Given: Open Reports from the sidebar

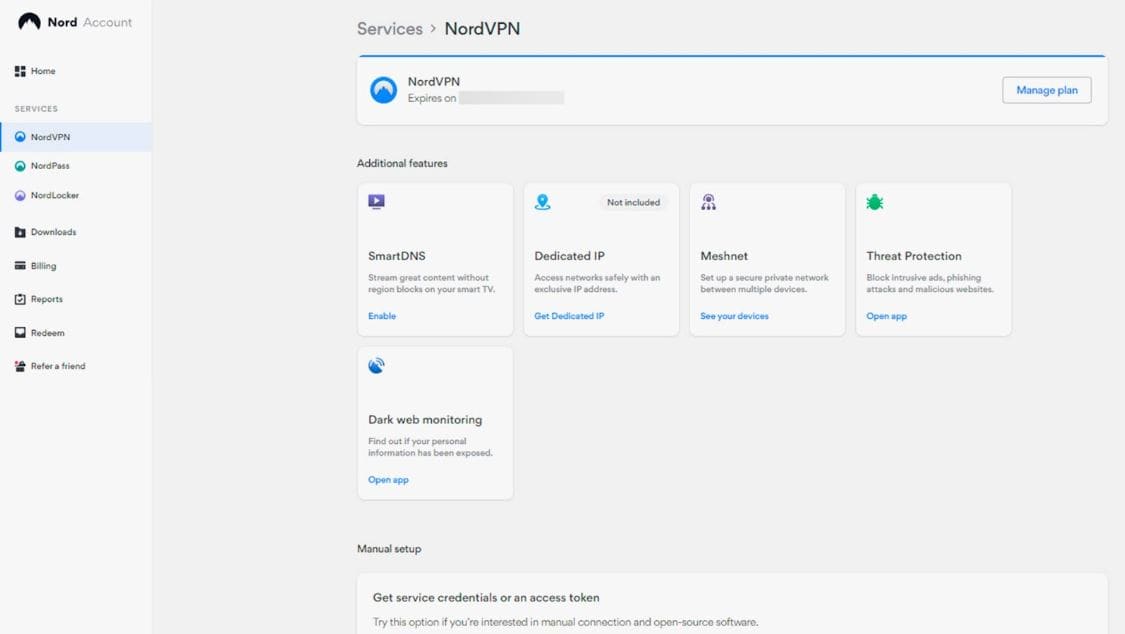Looking at the screenshot, I should [x=46, y=299].
